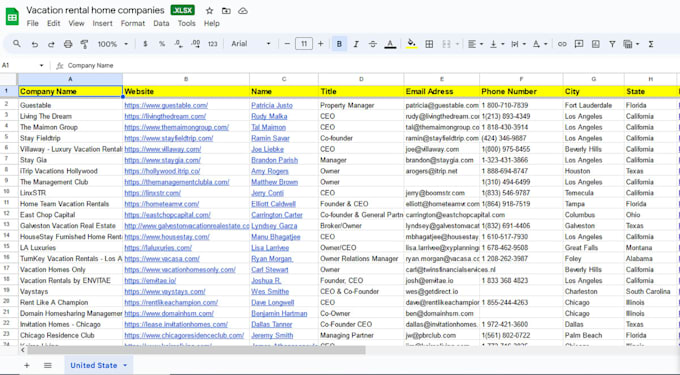Create a filter
Screen dimensions: 680x375
(x=612, y=44)
